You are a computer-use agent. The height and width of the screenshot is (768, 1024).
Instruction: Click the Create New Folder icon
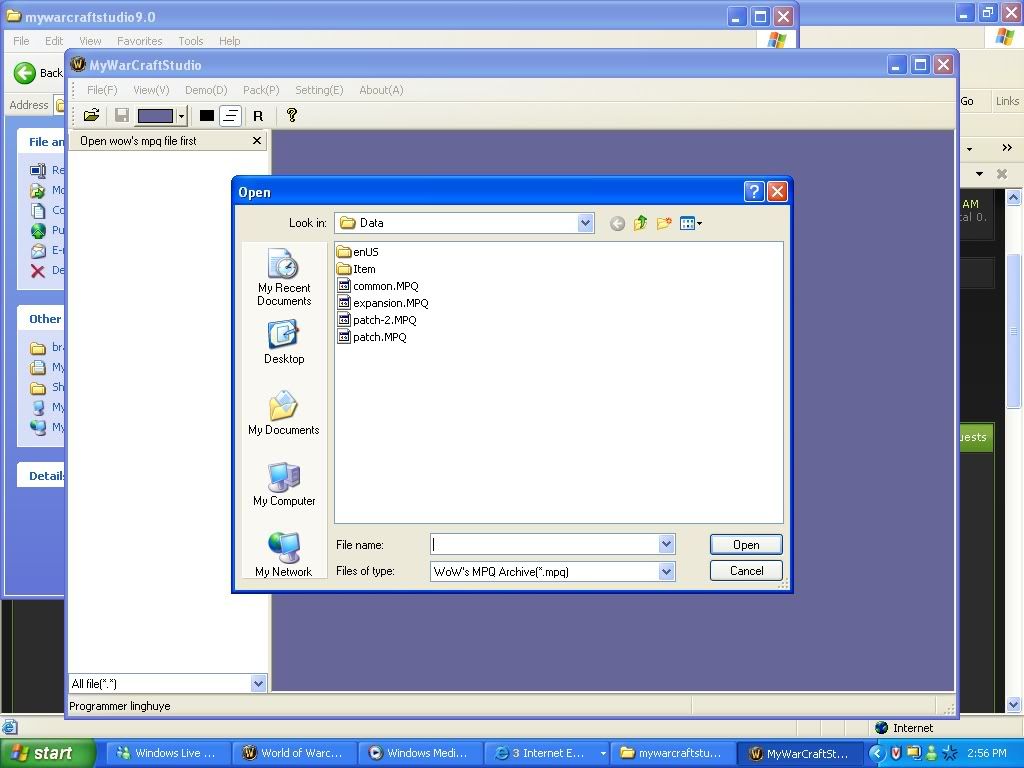(664, 223)
